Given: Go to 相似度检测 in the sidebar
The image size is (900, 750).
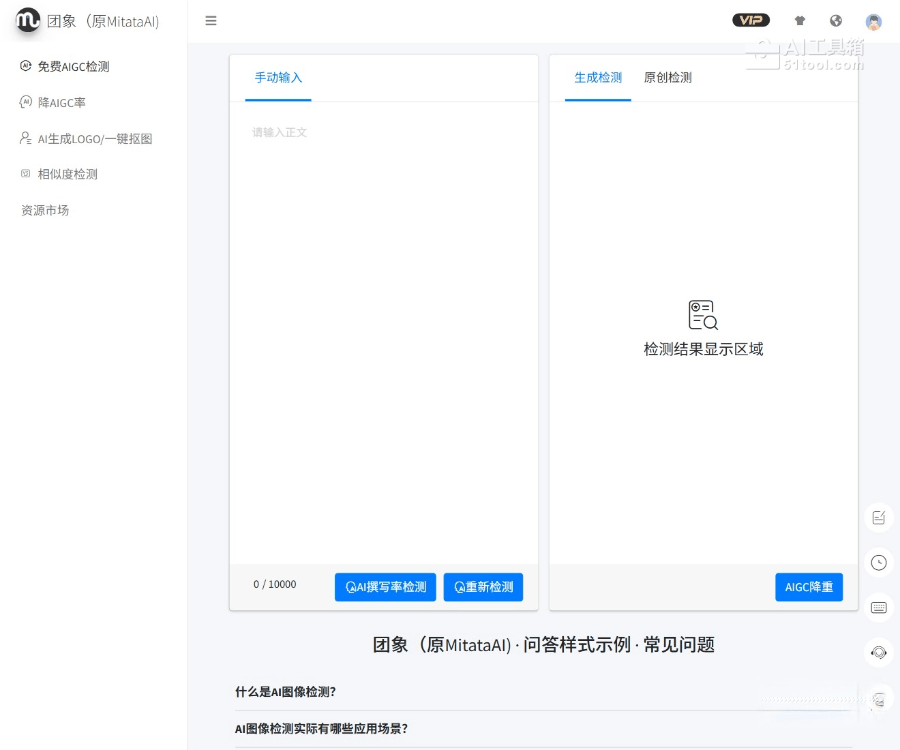Looking at the screenshot, I should pos(67,174).
